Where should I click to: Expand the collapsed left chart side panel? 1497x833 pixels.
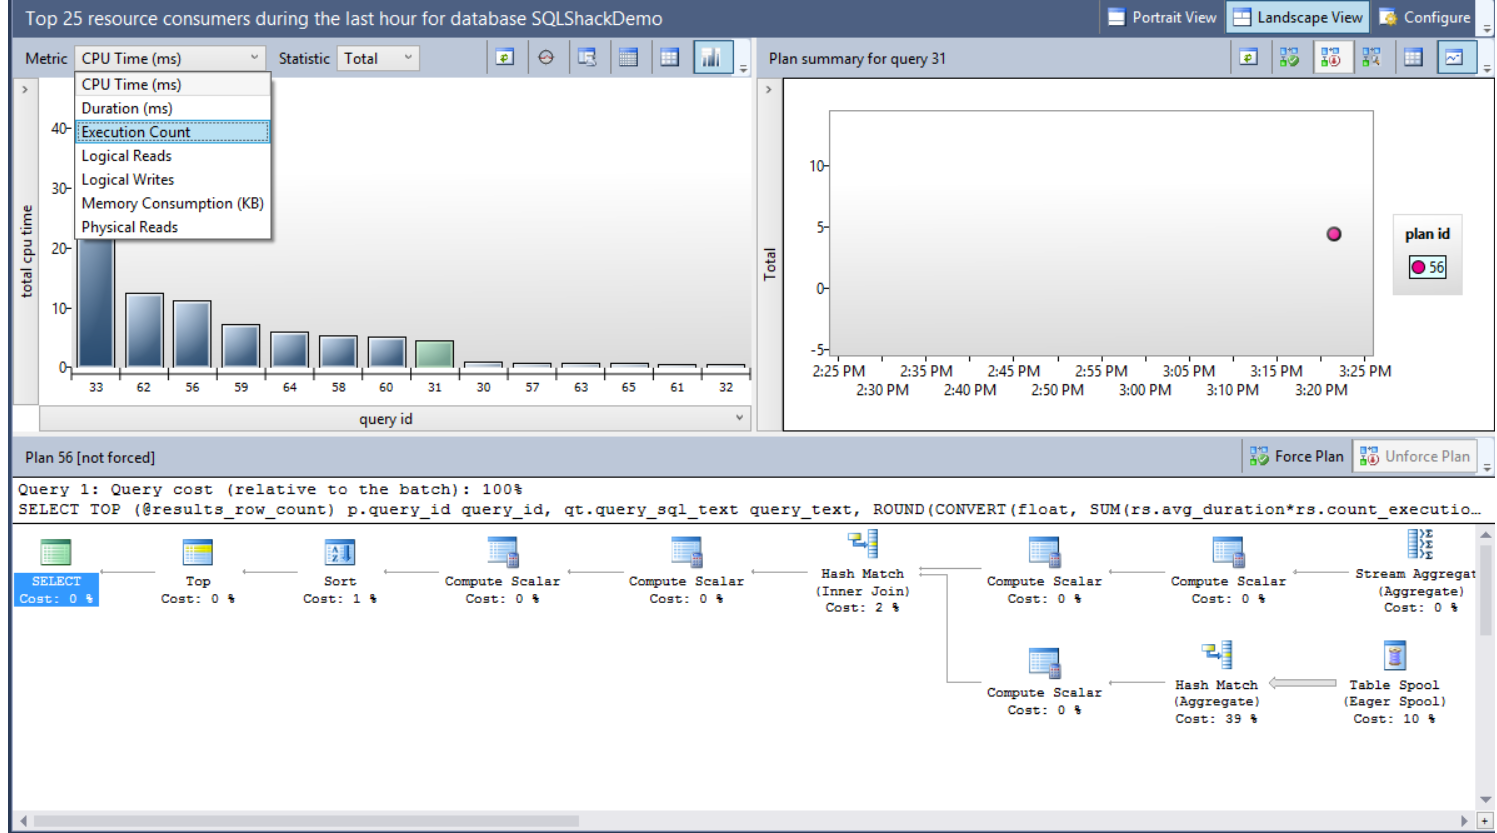(x=25, y=90)
